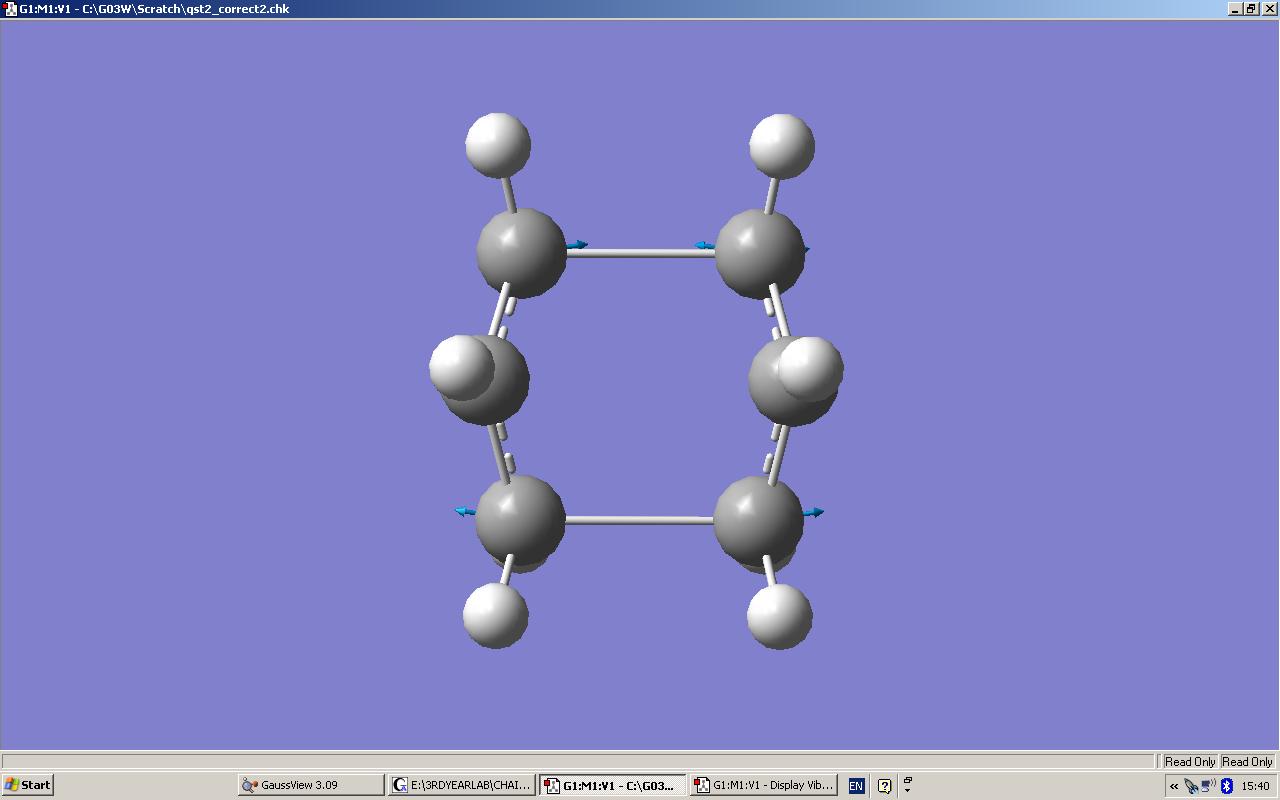
Task: Close the G1:M1:V1 molecule window
Action: tap(1268, 9)
